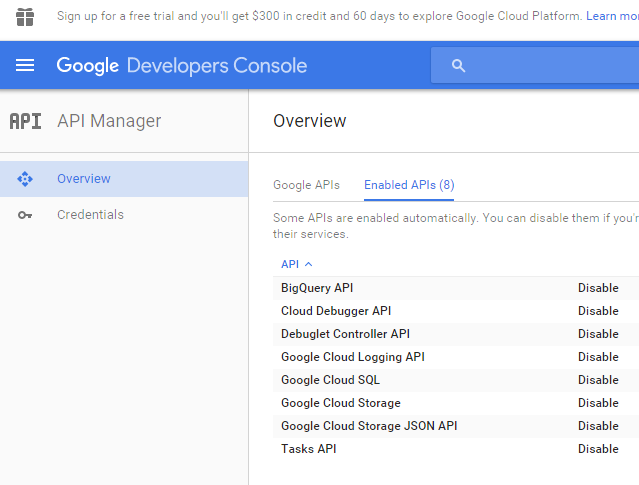Viewport: 639px width, 485px height.
Task: Disable the Debuglet Controller API
Action: point(598,334)
